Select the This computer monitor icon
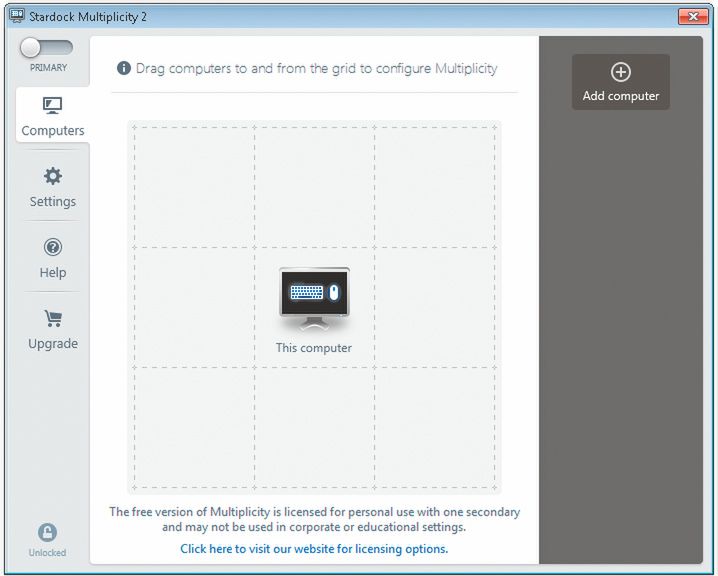 (x=314, y=299)
